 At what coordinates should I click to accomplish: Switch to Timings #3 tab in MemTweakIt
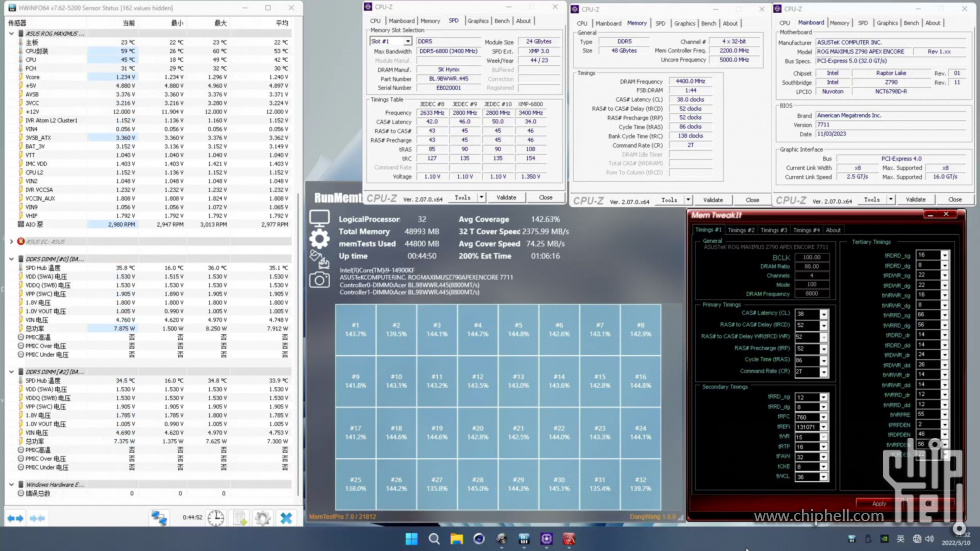point(774,230)
